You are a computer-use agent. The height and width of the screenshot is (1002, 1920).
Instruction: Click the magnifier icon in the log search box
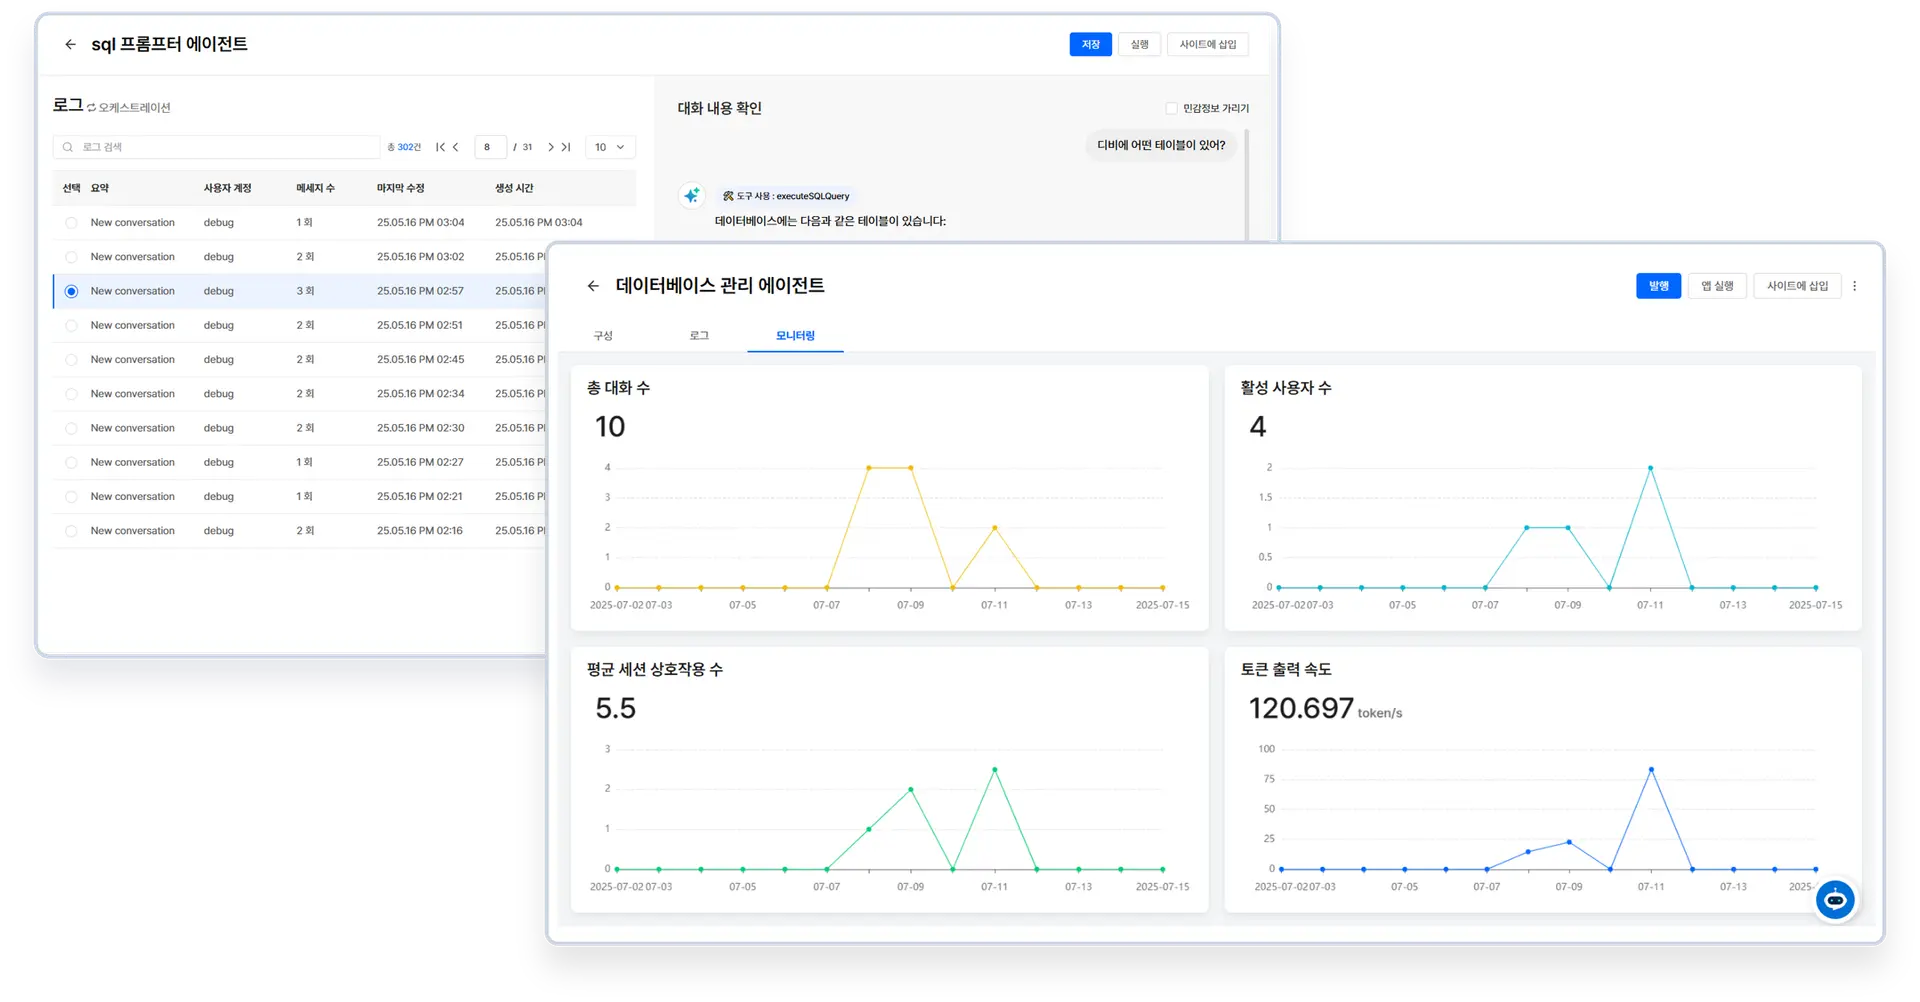click(x=68, y=147)
